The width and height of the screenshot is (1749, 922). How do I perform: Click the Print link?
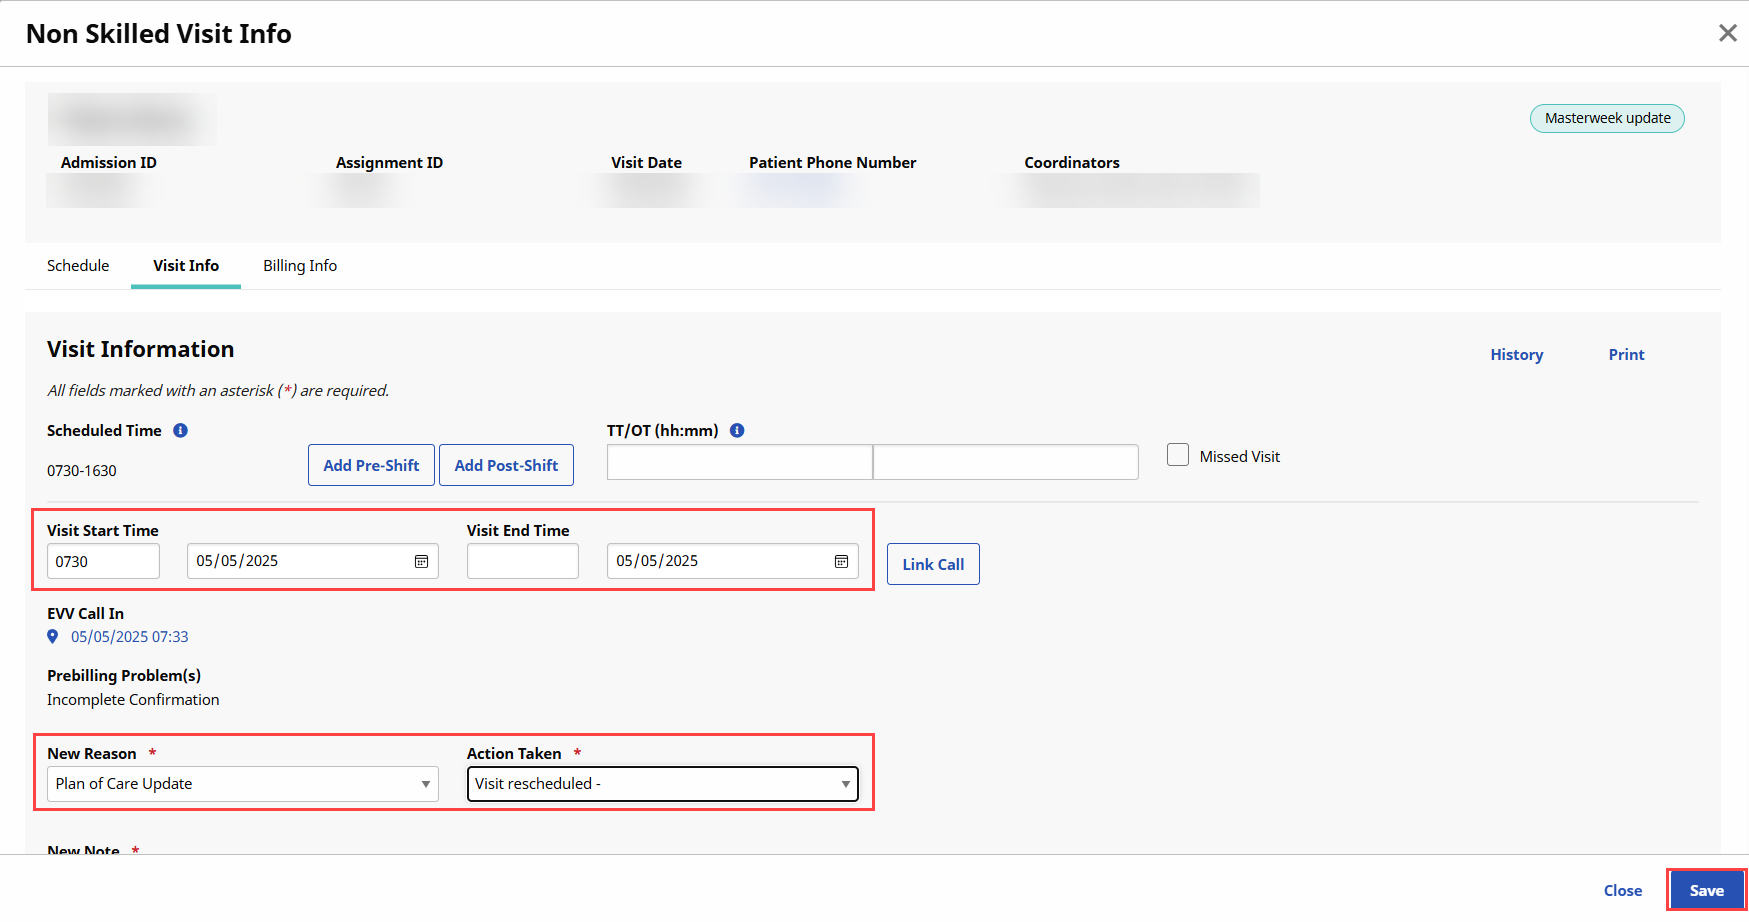pos(1626,355)
